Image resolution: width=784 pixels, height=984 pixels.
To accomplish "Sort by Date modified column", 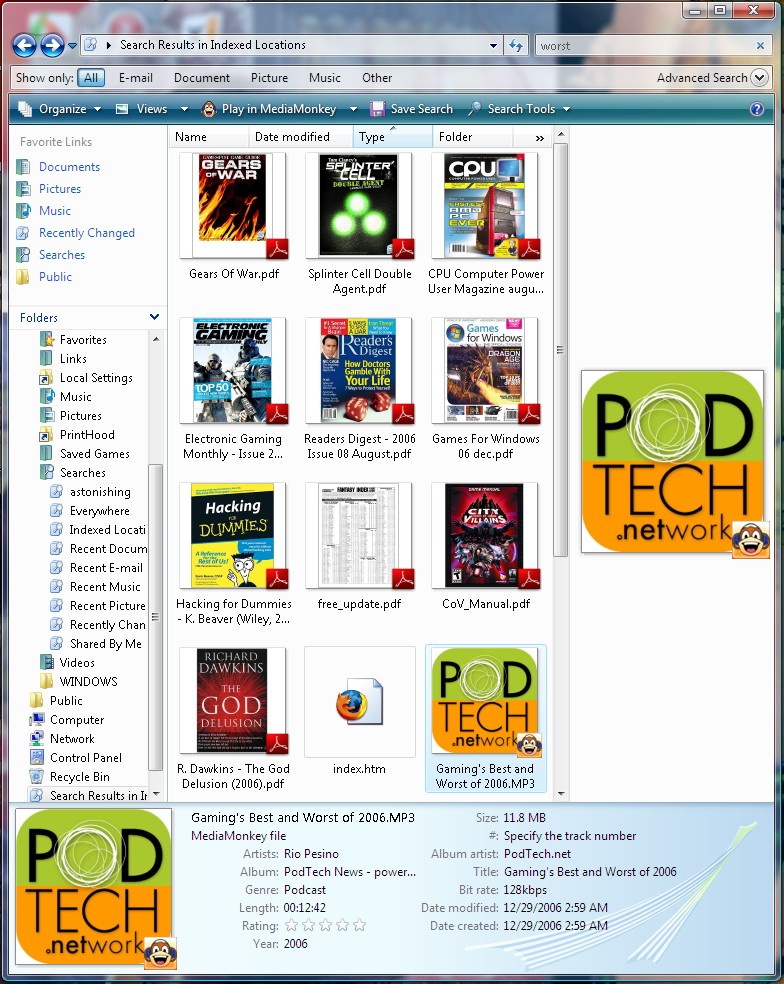I will click(x=300, y=137).
